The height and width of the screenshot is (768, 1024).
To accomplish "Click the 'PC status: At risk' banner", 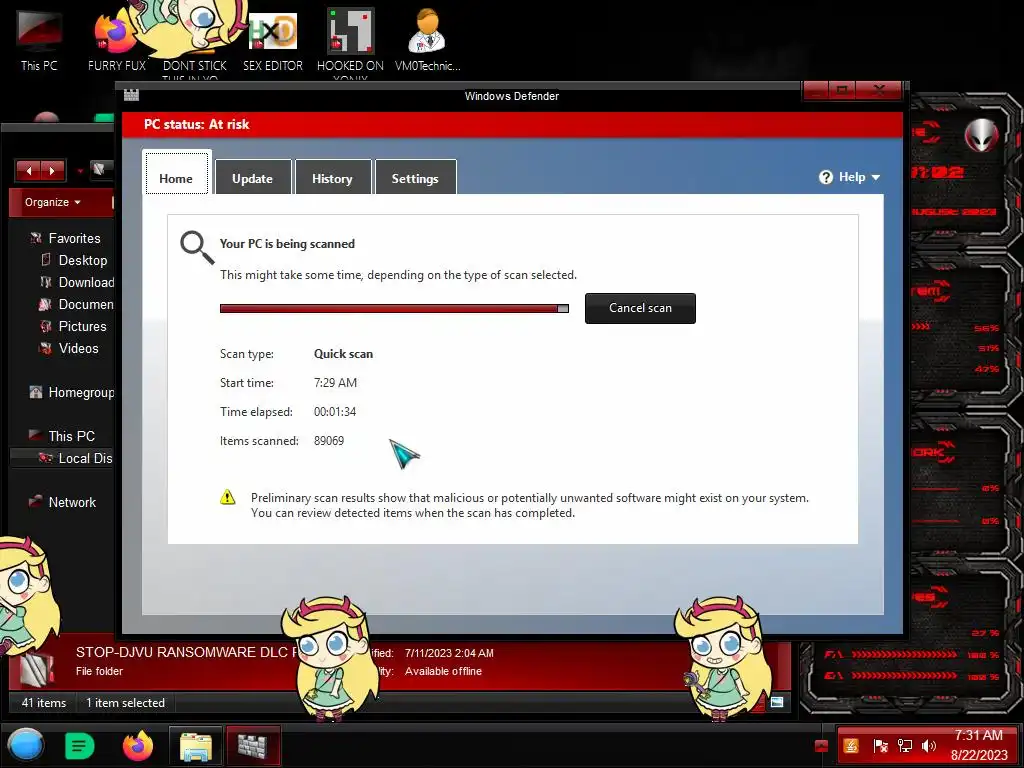I will 513,125.
